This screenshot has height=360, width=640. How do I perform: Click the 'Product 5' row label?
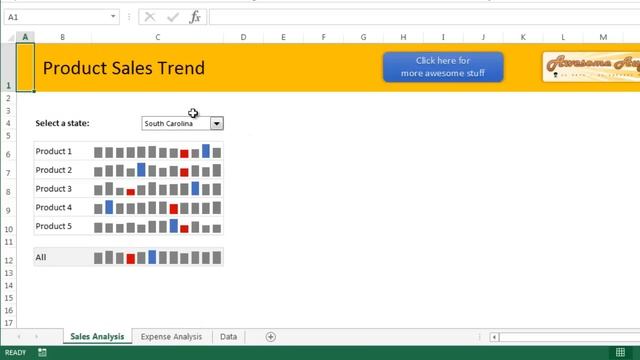click(53, 226)
